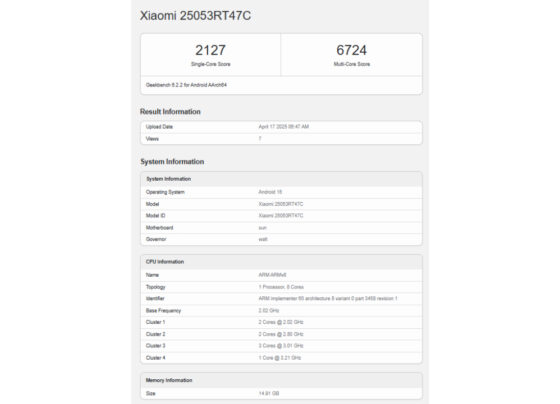Click the Cluster 2 label

155,334
